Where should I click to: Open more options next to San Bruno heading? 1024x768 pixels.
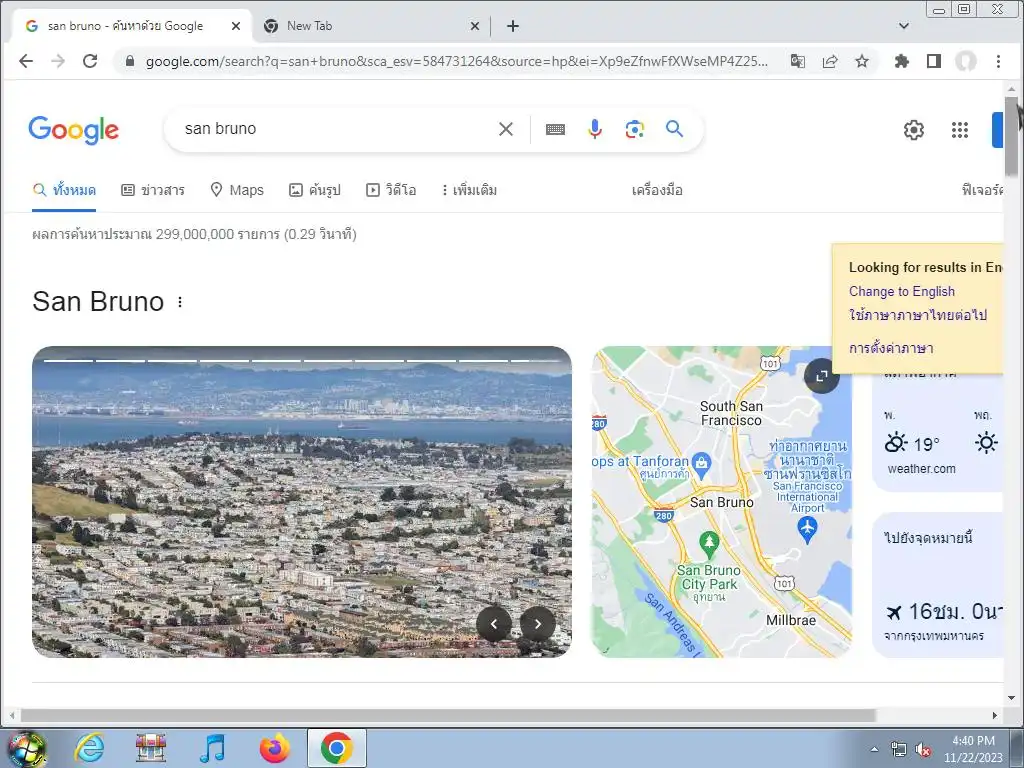coord(180,302)
